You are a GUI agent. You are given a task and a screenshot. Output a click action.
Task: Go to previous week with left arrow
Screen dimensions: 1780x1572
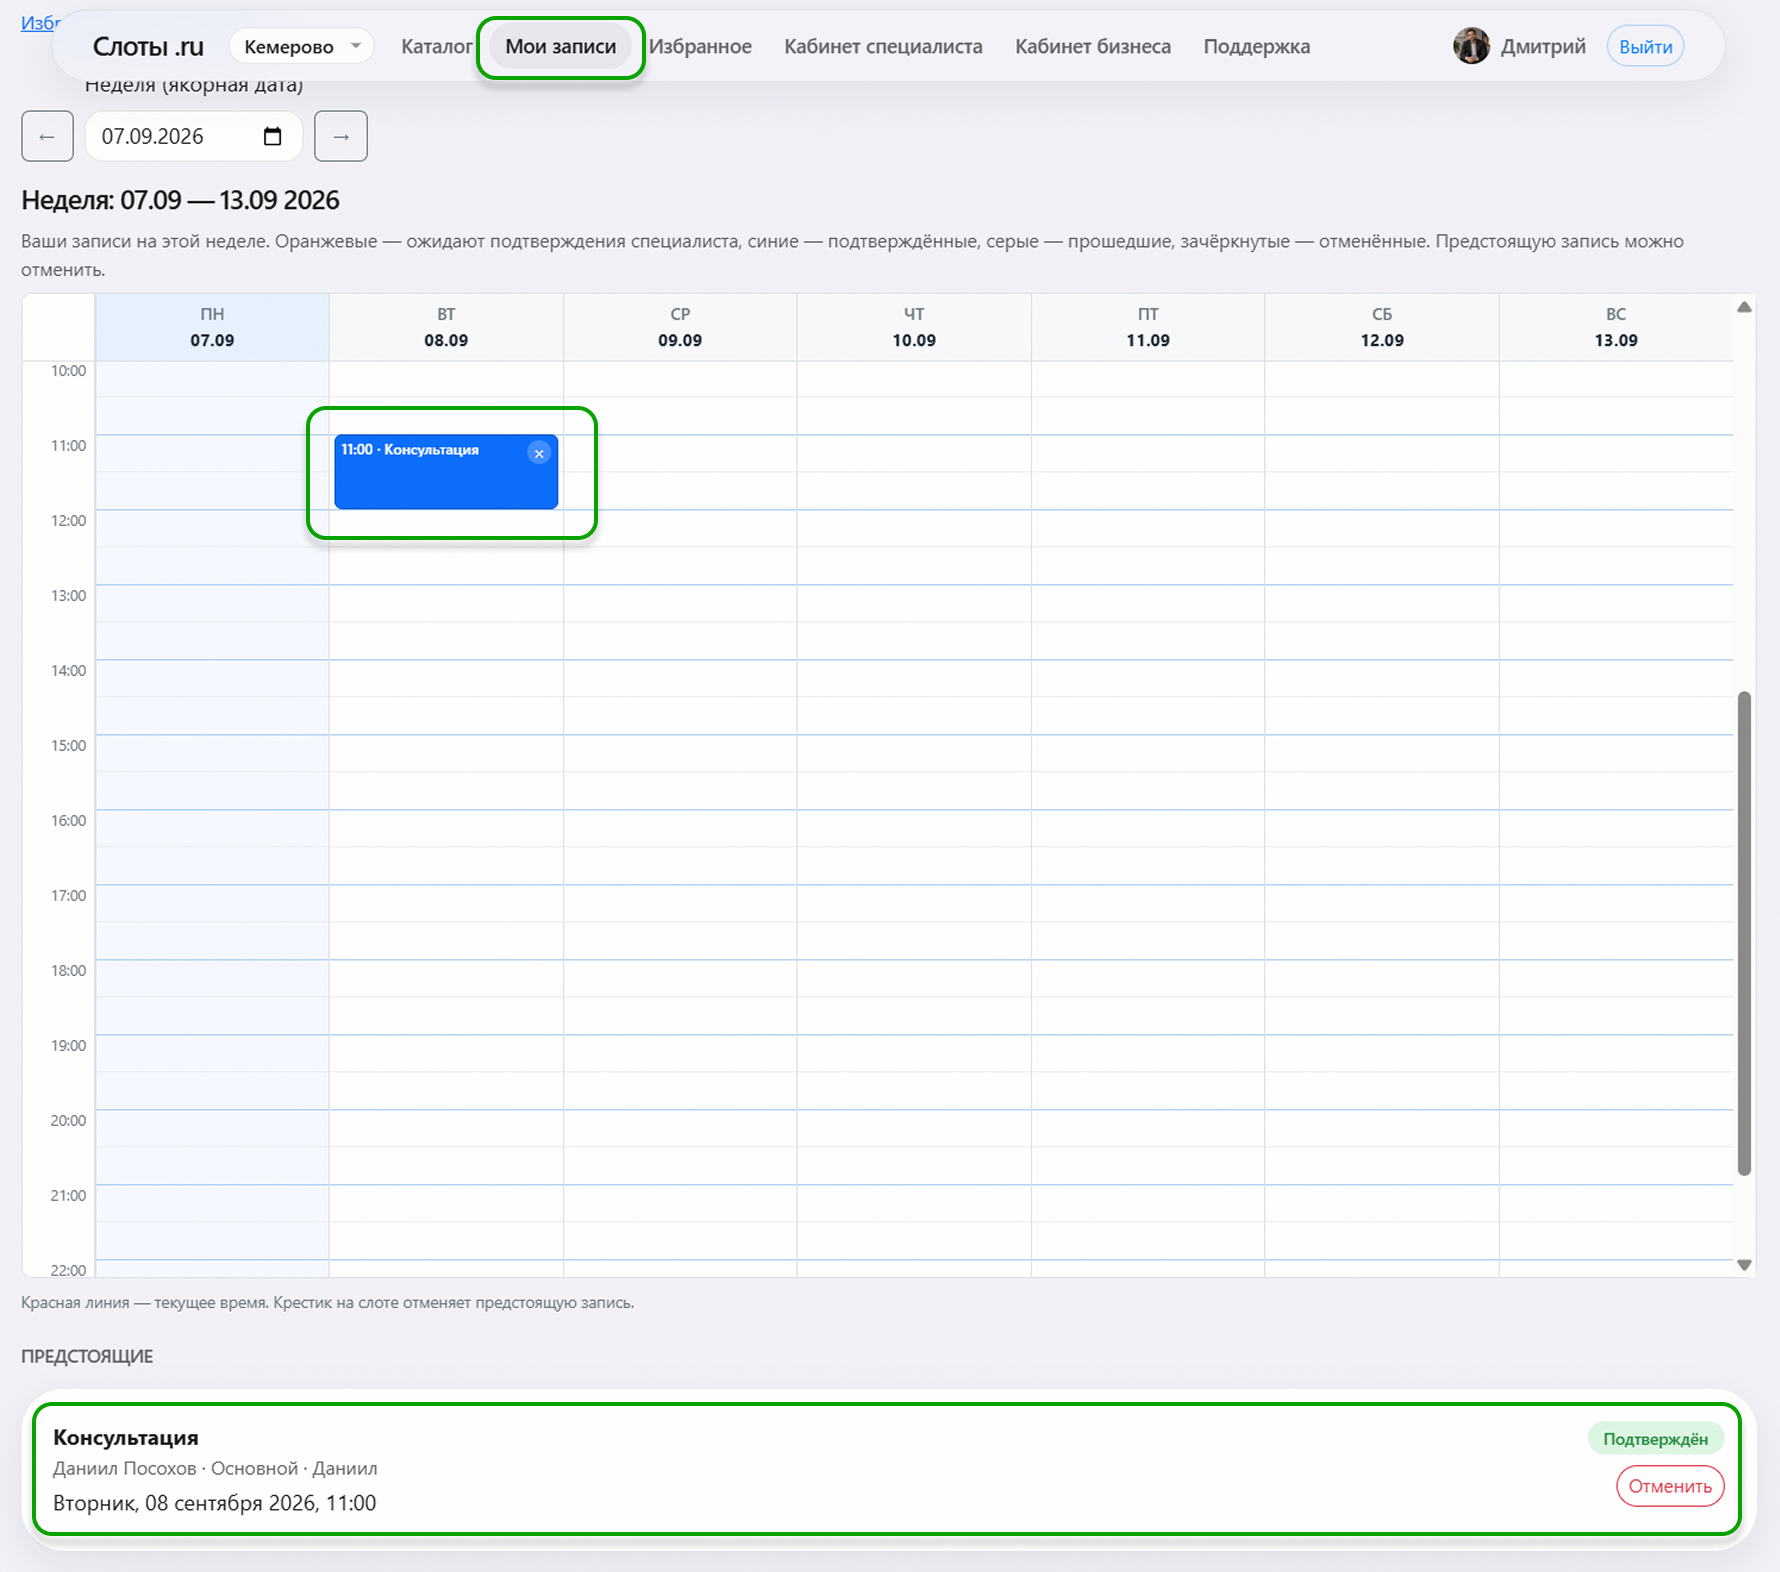click(x=47, y=136)
